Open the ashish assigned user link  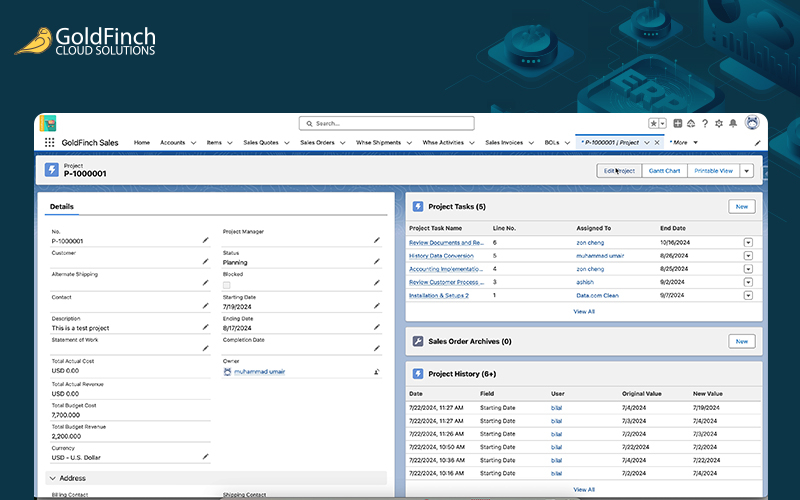(x=585, y=282)
